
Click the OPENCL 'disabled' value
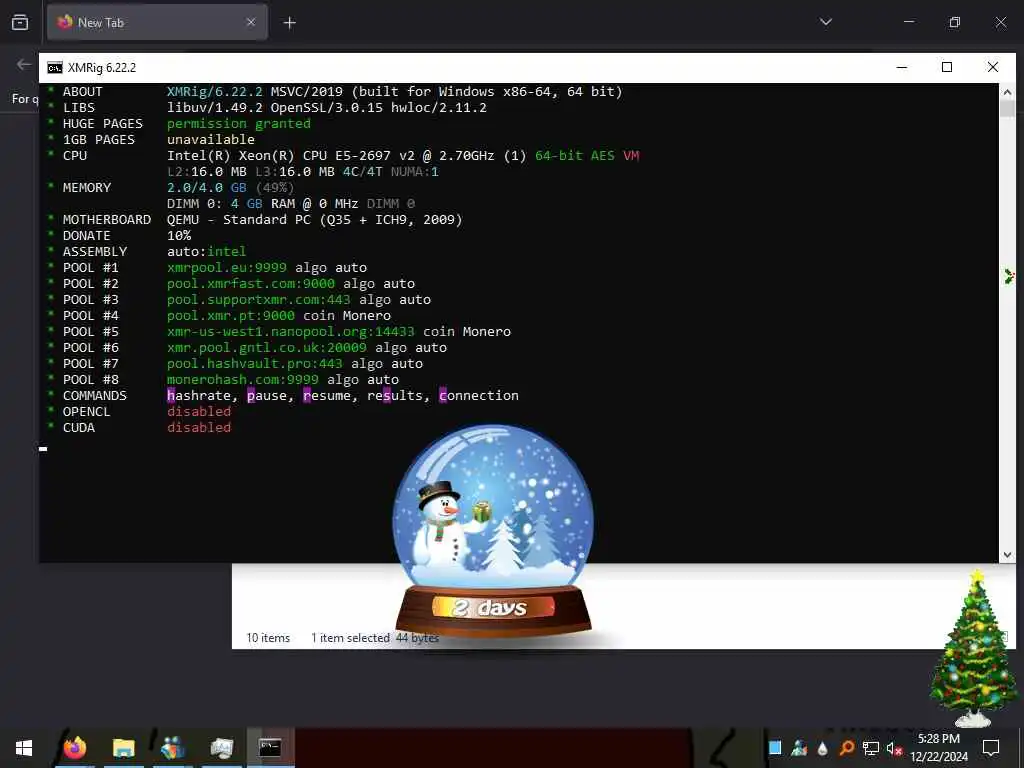(x=199, y=411)
